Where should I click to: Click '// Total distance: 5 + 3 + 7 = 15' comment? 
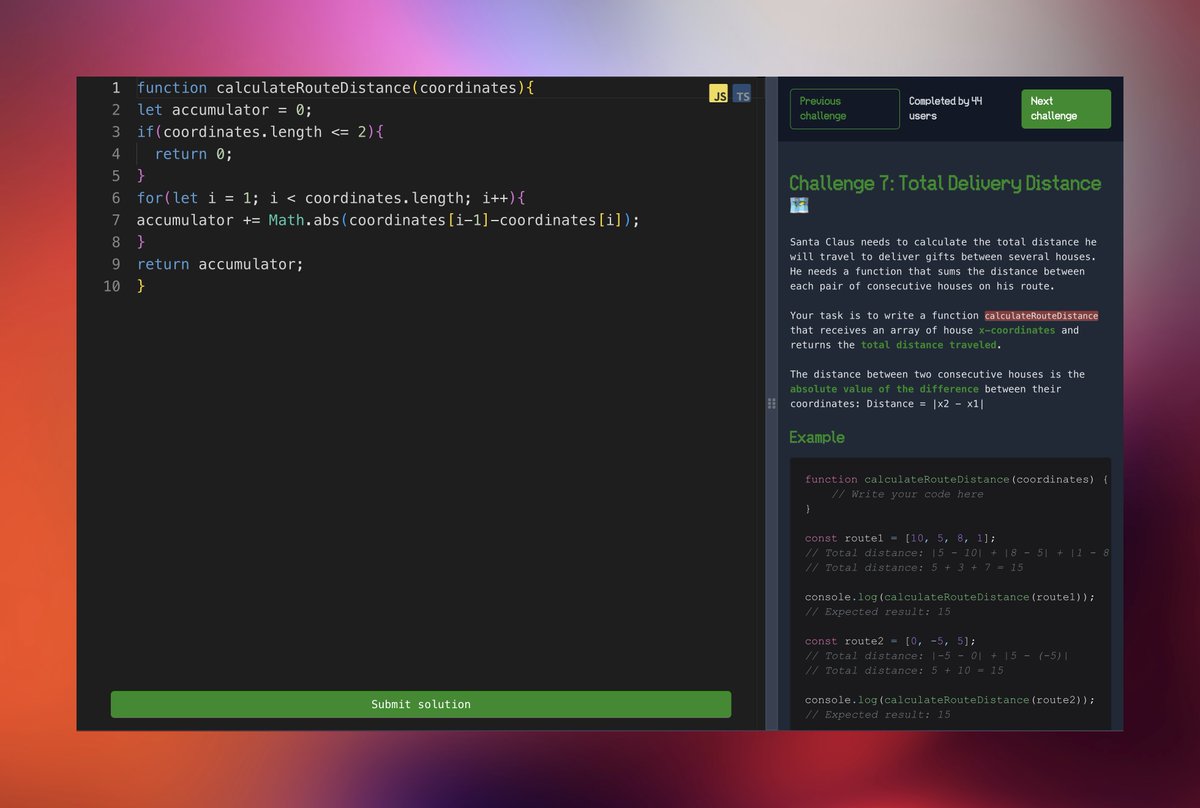click(914, 568)
